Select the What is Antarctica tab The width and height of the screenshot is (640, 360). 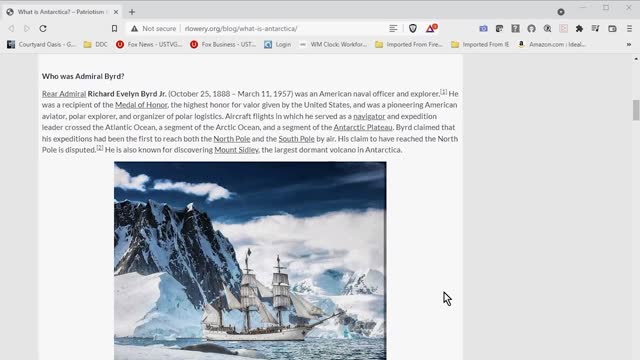tap(61, 12)
